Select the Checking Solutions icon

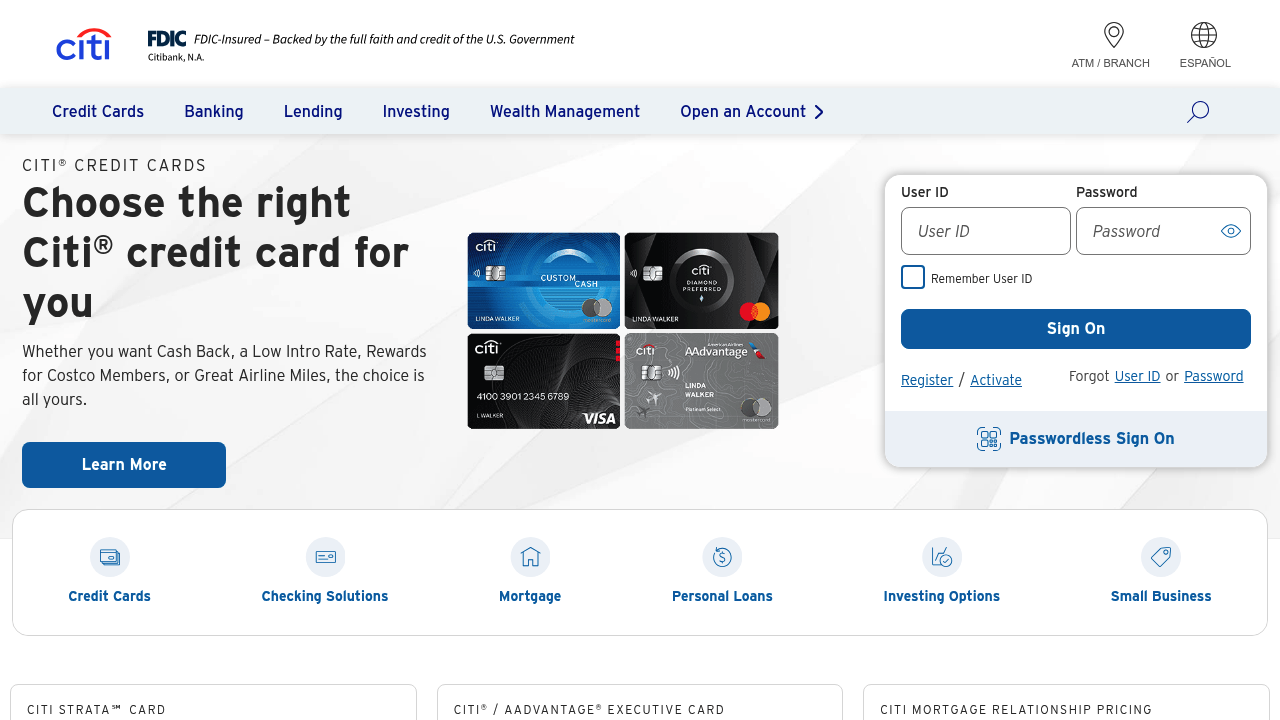(325, 557)
